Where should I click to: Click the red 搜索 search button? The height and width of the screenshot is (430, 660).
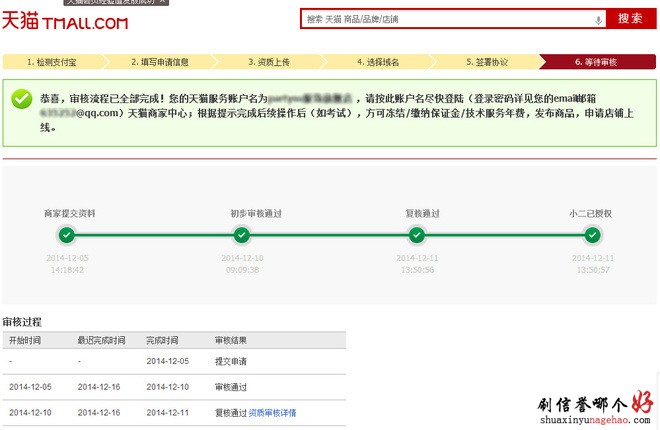click(x=631, y=19)
